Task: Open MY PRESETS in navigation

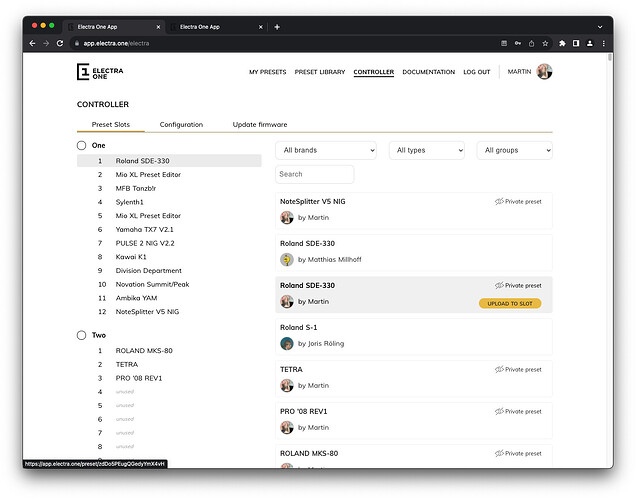Action: (x=268, y=72)
